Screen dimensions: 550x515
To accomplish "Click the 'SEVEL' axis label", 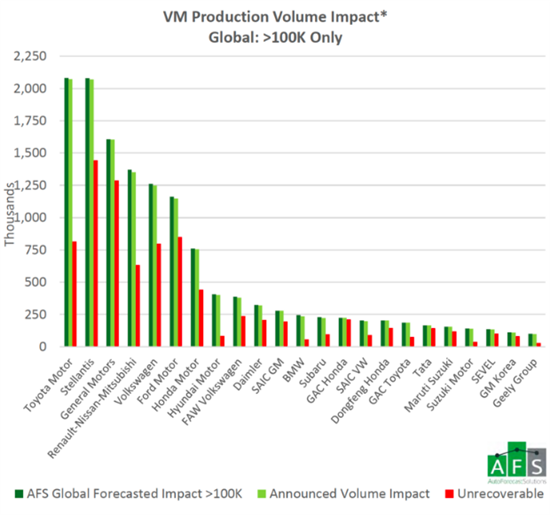I will tap(483, 370).
